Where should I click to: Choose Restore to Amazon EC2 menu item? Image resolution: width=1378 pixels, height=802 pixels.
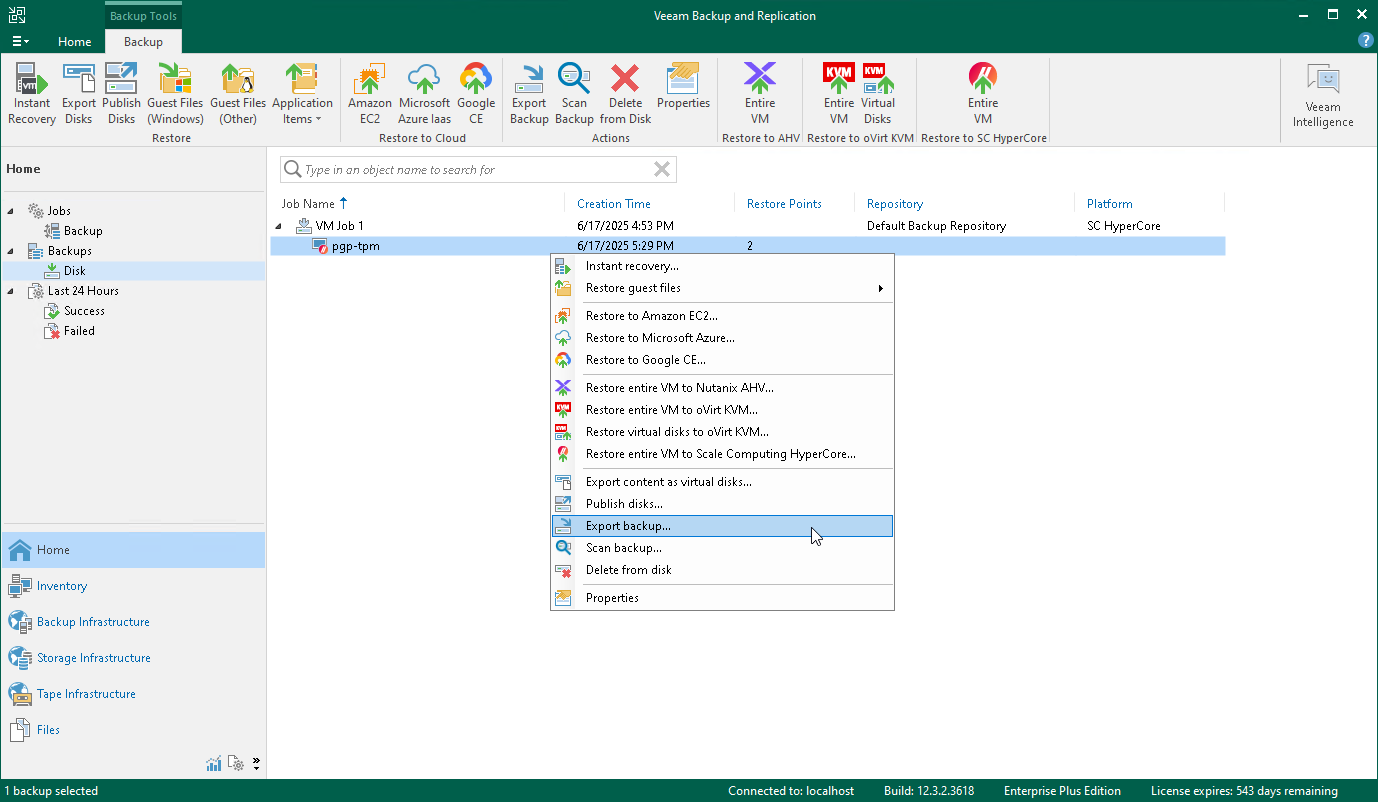point(722,316)
